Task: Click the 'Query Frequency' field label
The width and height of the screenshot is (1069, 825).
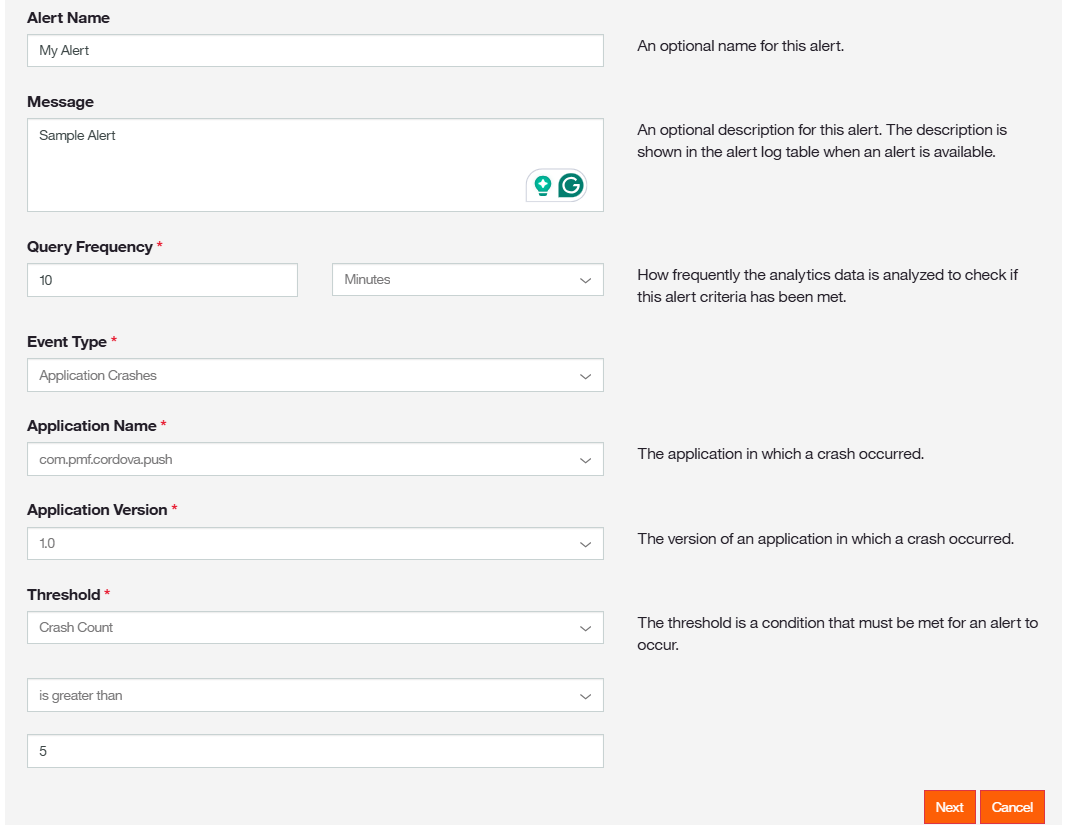Action: pos(90,247)
